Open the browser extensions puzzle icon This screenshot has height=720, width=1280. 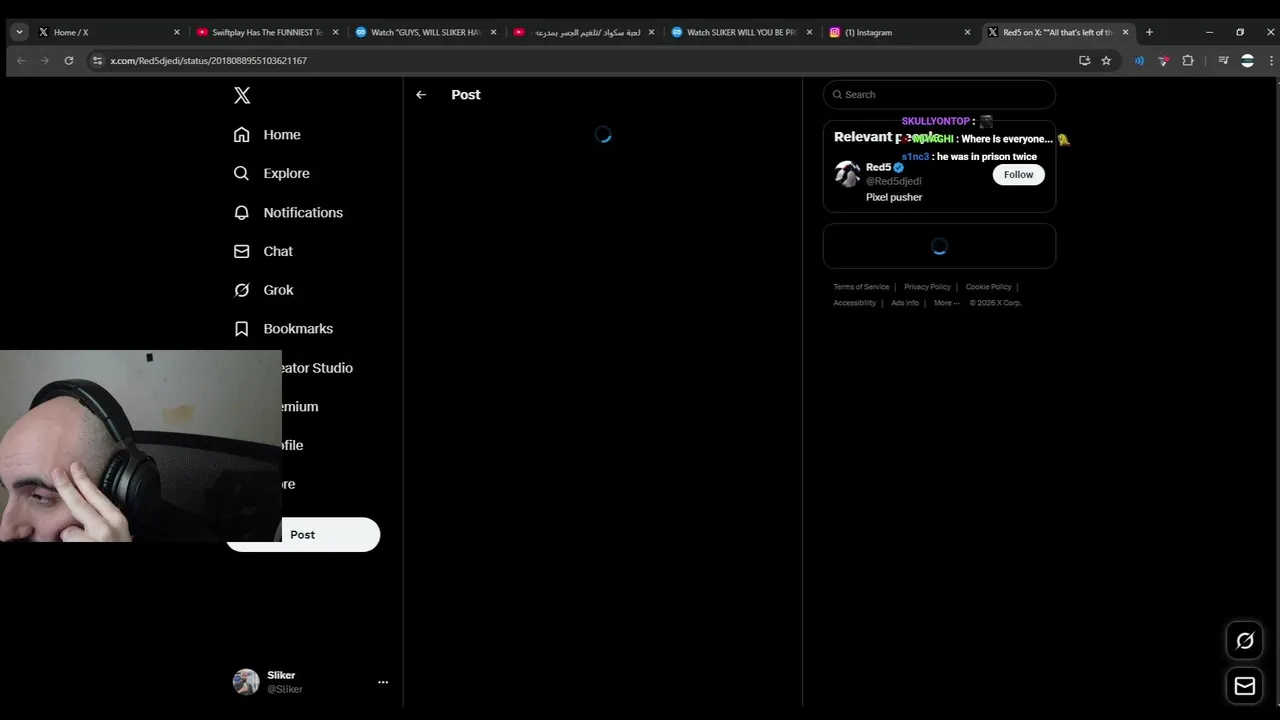pyautogui.click(x=1188, y=60)
